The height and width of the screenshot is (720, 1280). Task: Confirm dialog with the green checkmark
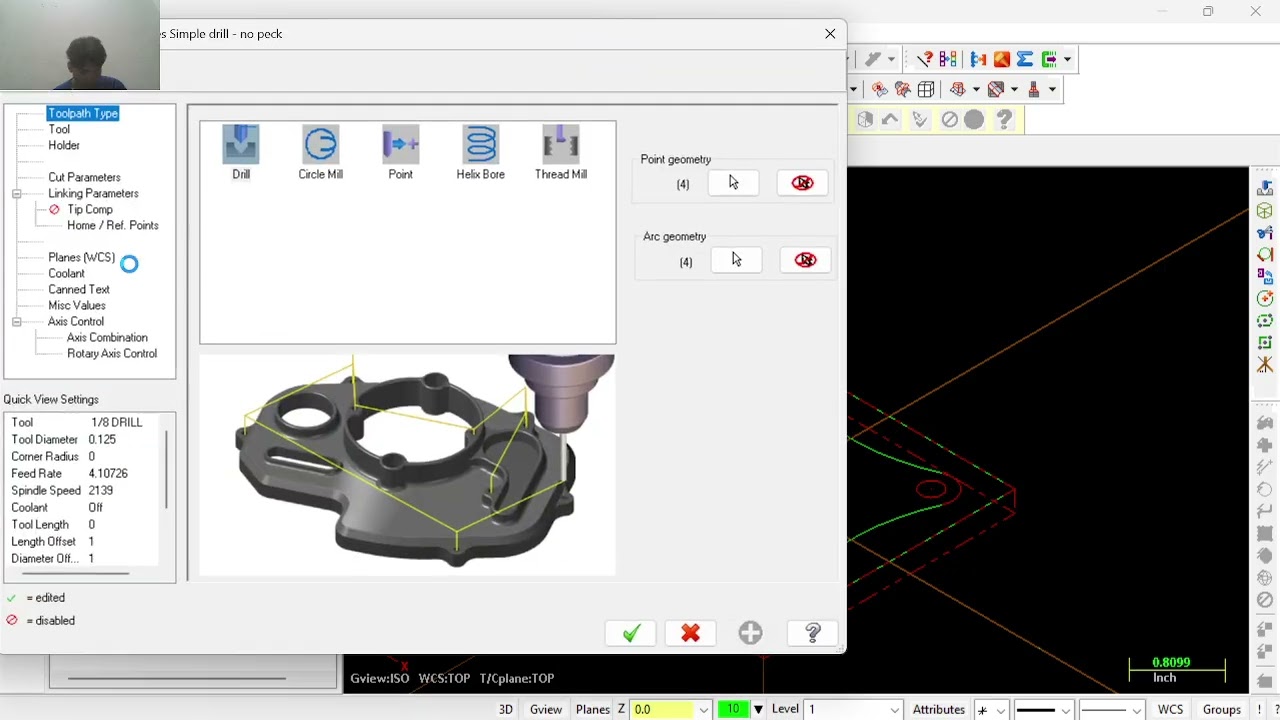631,633
